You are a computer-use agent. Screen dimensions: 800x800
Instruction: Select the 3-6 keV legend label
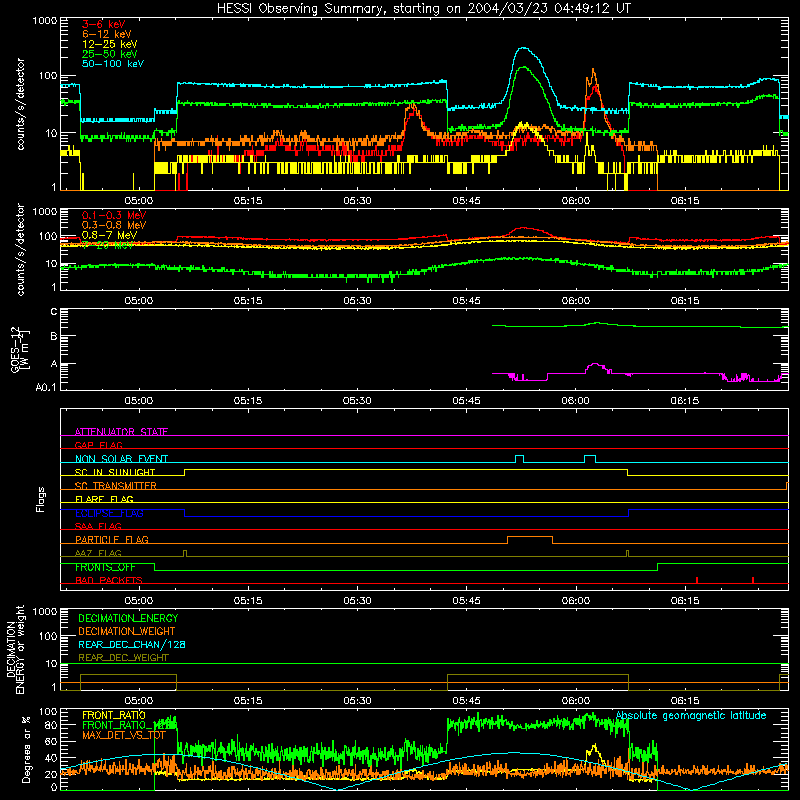point(104,24)
